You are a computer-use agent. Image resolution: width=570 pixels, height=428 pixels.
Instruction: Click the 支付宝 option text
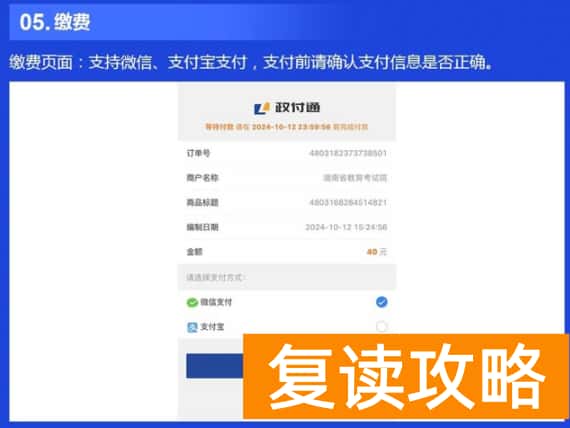[x=212, y=327]
